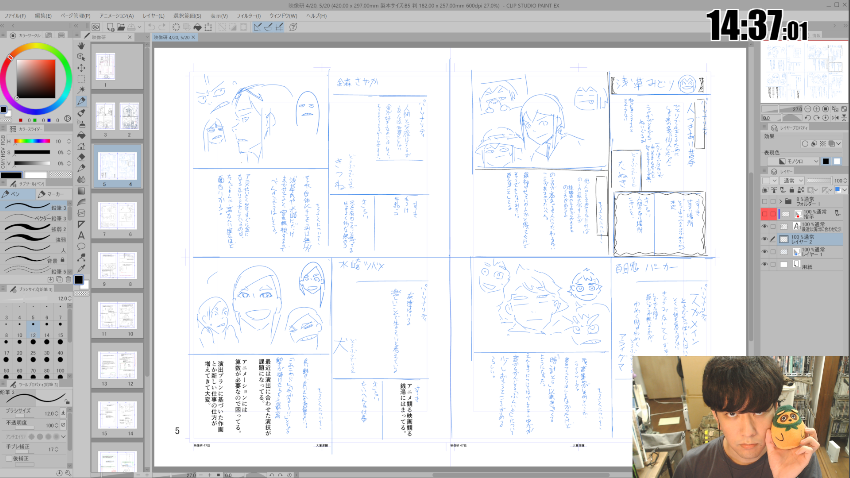Select the Eyedropper tool

tap(81, 269)
